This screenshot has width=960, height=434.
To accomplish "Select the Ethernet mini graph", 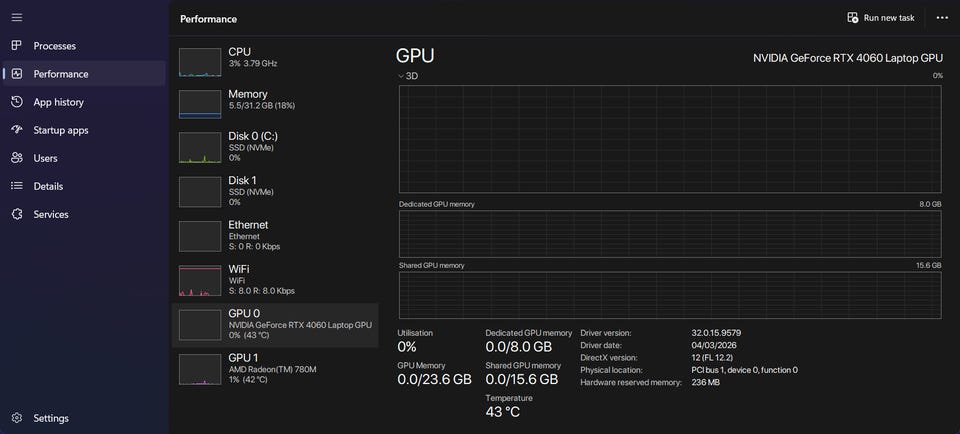I will [x=200, y=236].
